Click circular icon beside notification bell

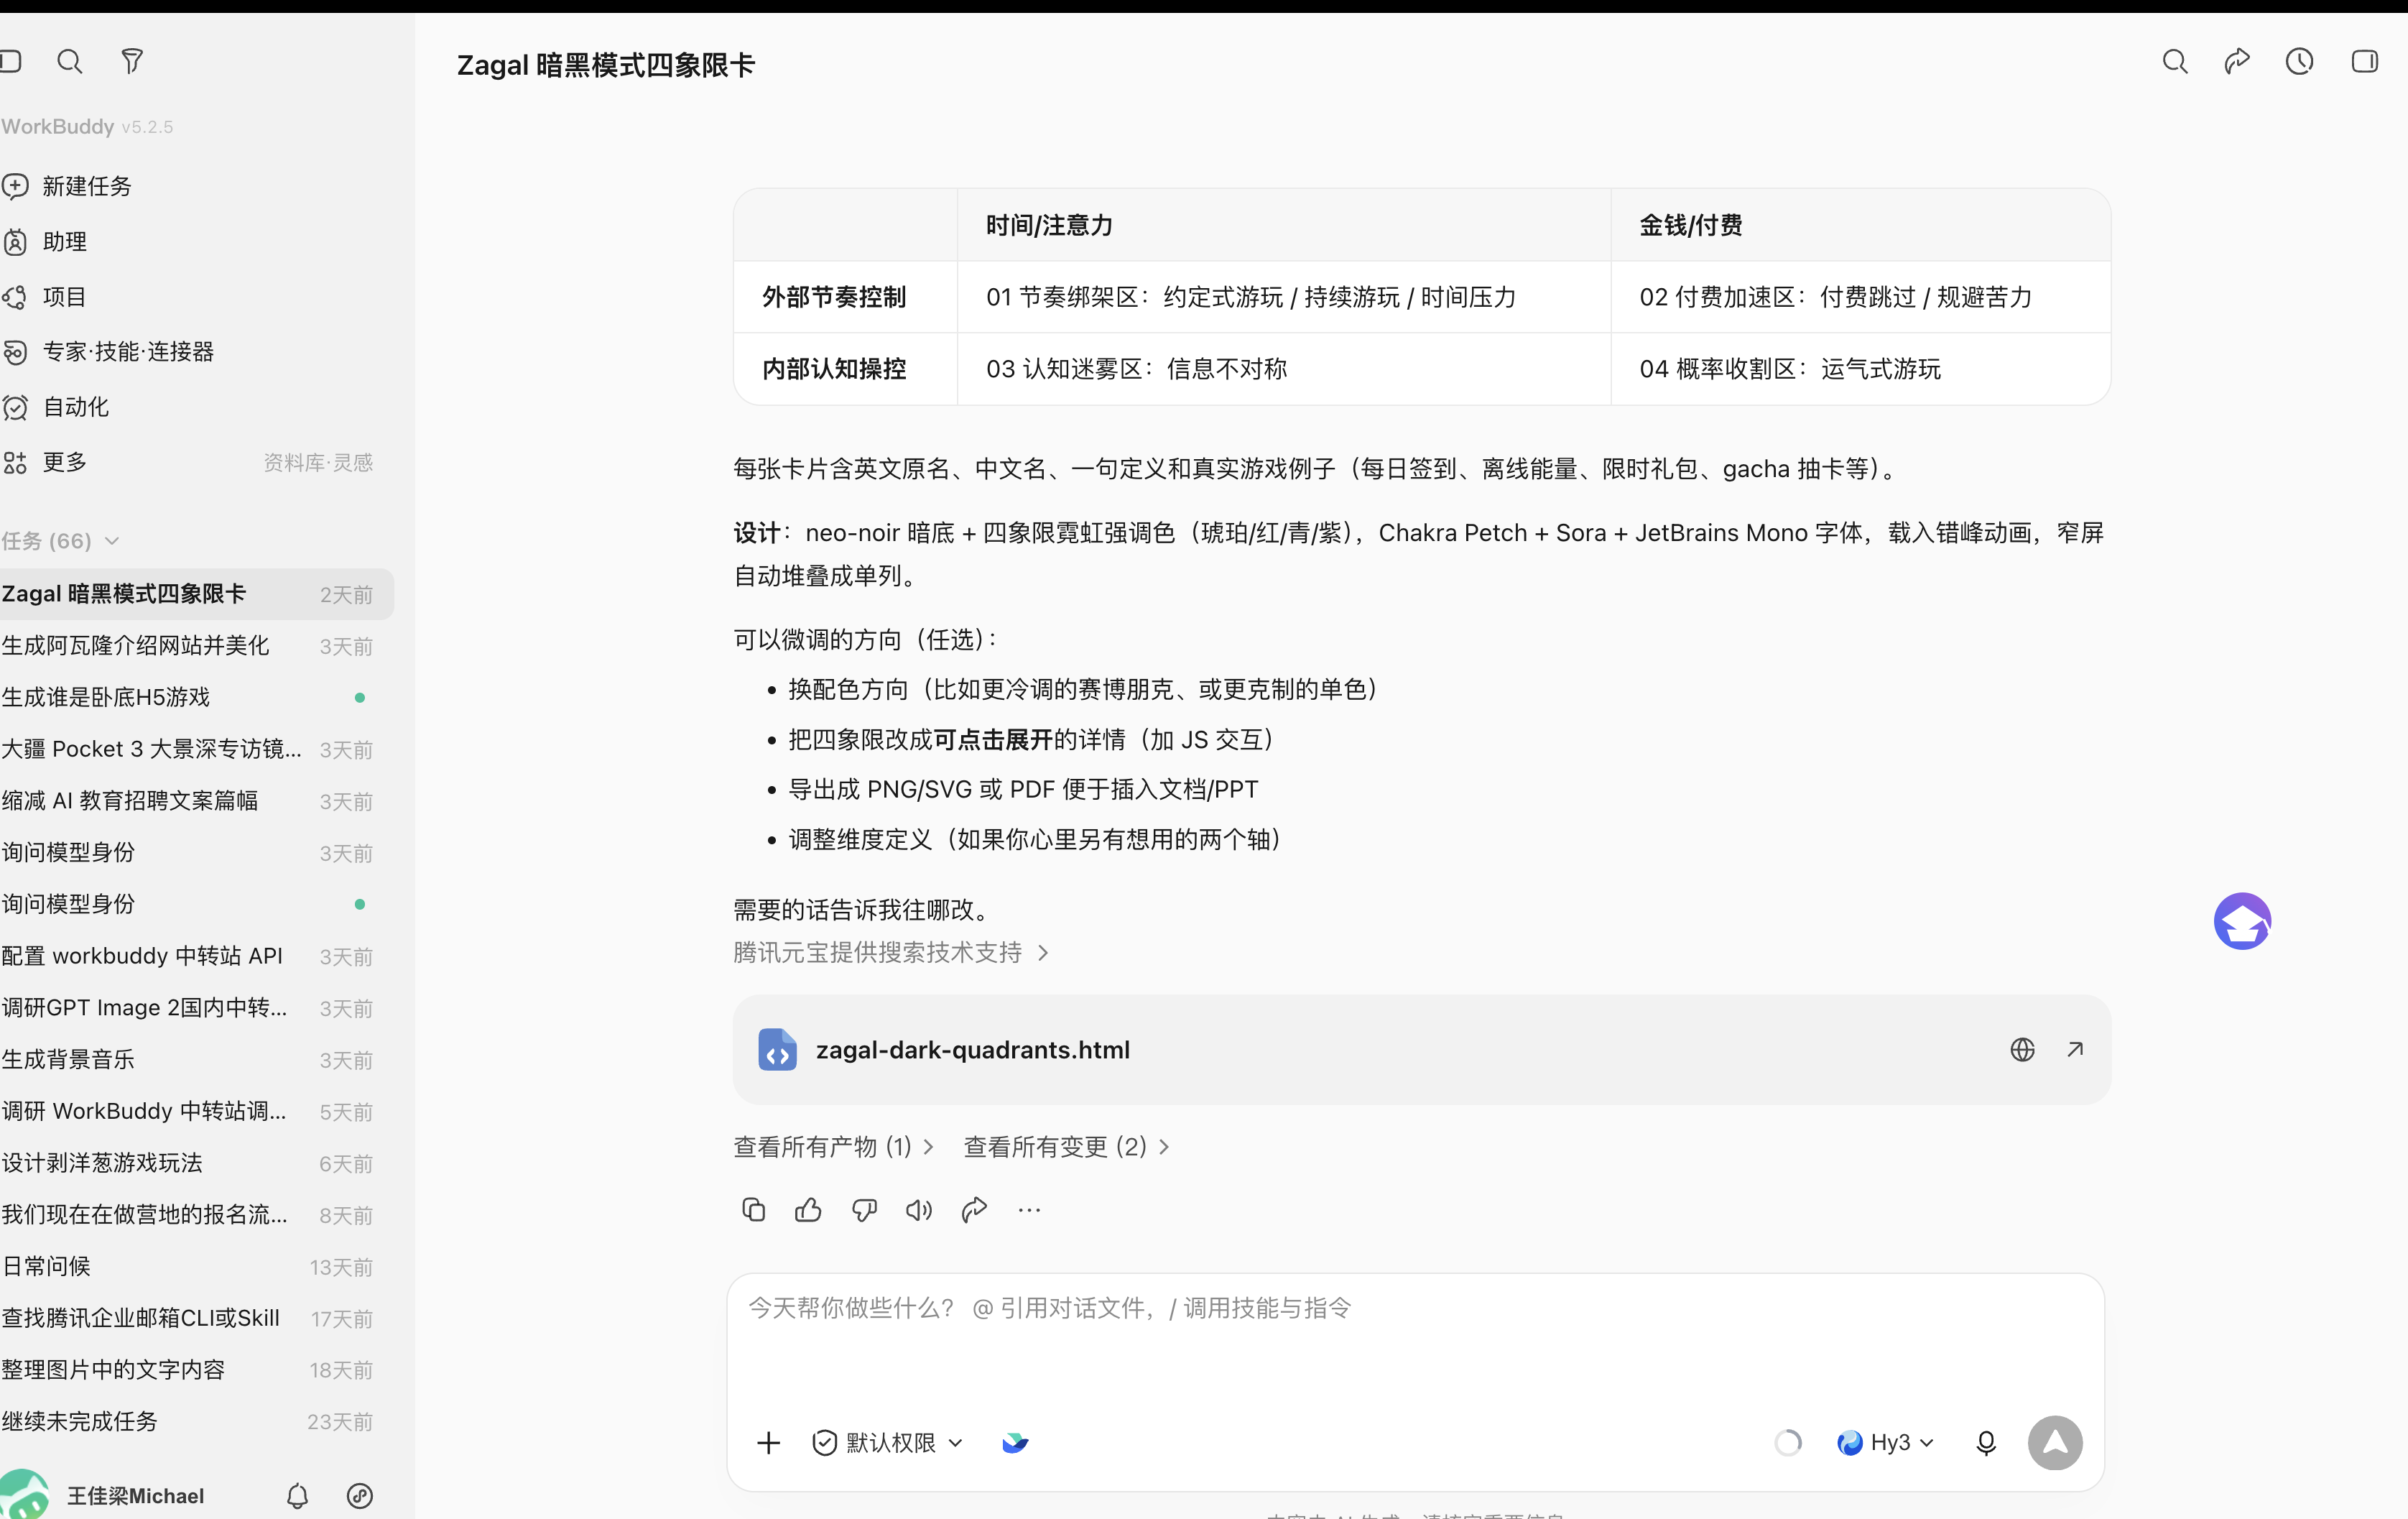point(360,1496)
